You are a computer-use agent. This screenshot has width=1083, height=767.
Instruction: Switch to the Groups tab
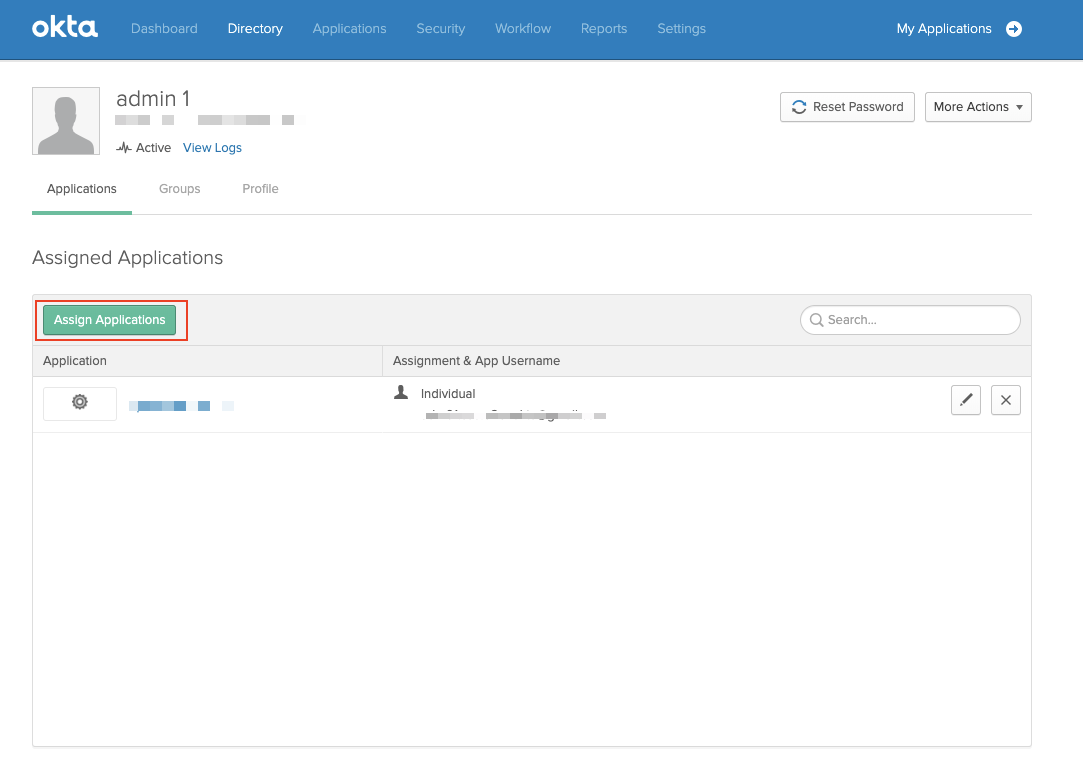click(180, 189)
